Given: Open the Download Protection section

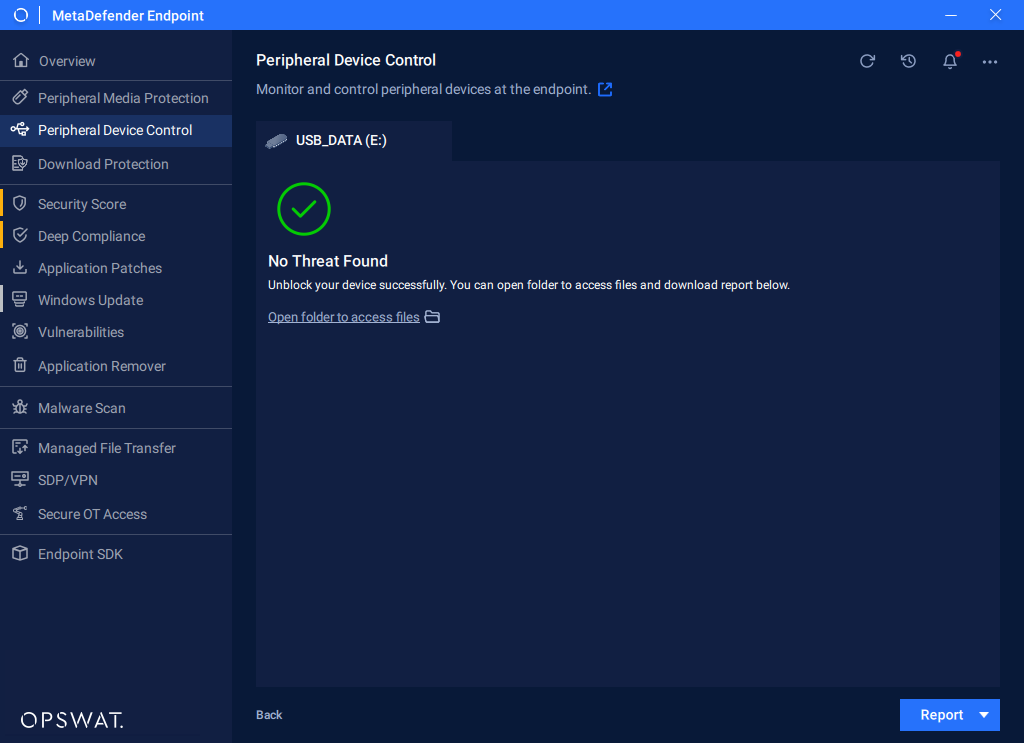Looking at the screenshot, I should tap(116, 164).
